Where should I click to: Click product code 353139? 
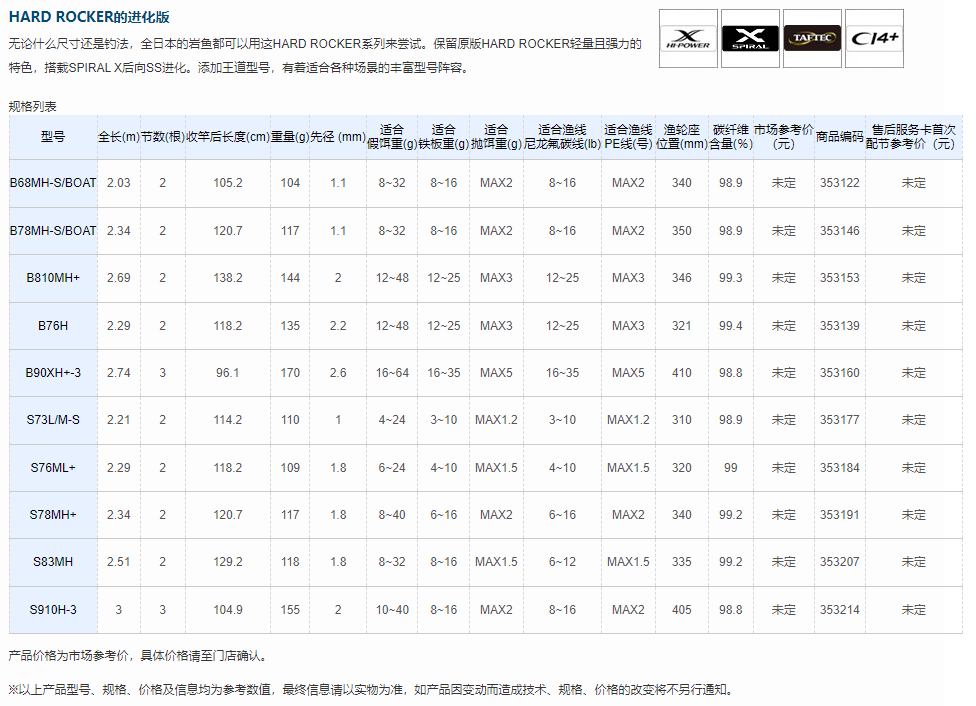(x=840, y=326)
